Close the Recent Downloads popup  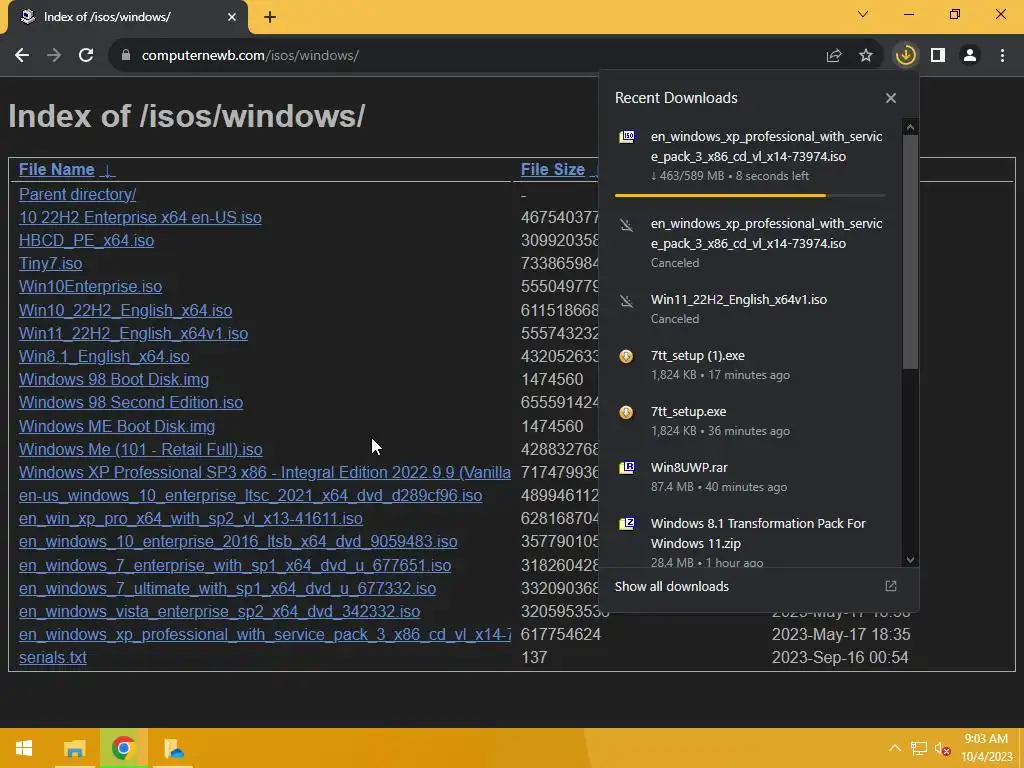click(x=891, y=98)
